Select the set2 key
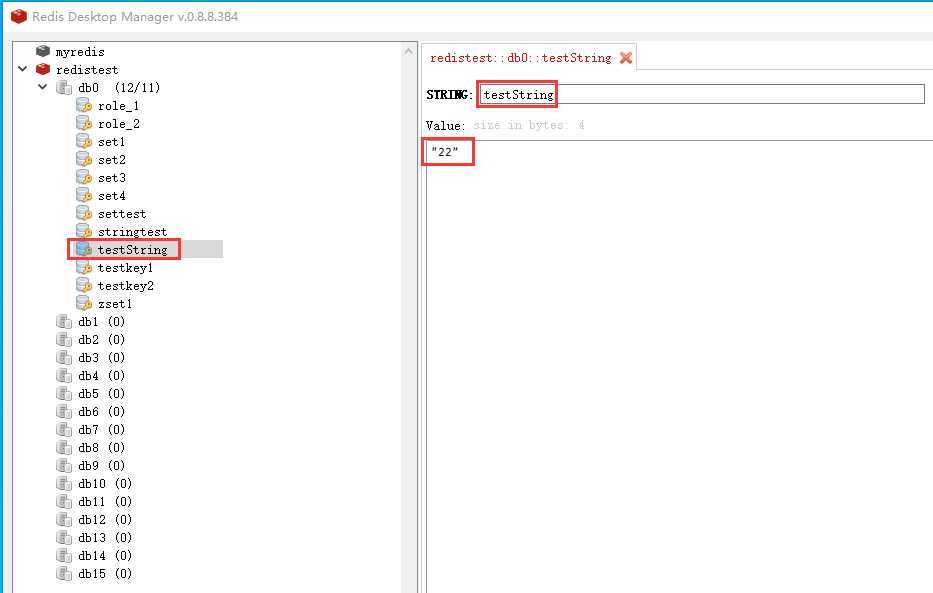 tap(111, 159)
